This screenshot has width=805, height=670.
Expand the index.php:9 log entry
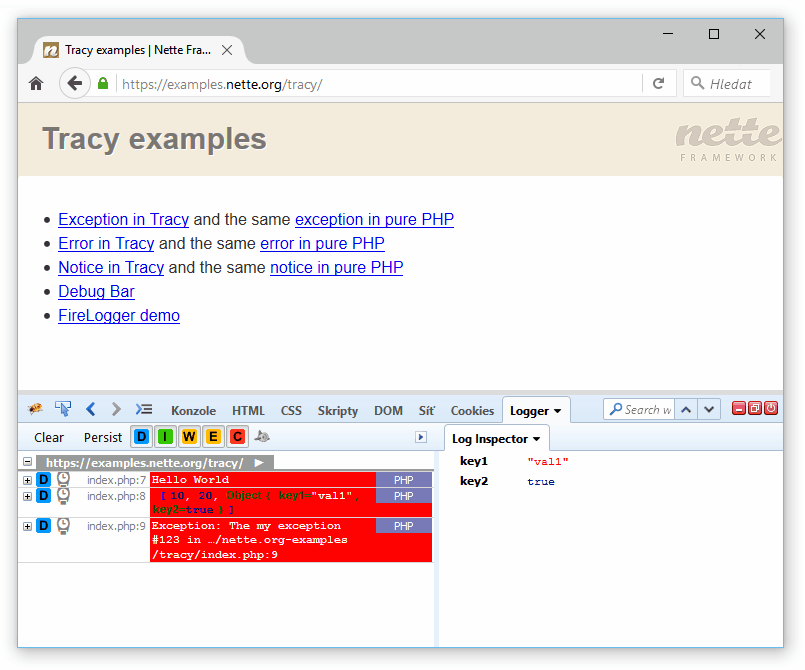coord(28,527)
